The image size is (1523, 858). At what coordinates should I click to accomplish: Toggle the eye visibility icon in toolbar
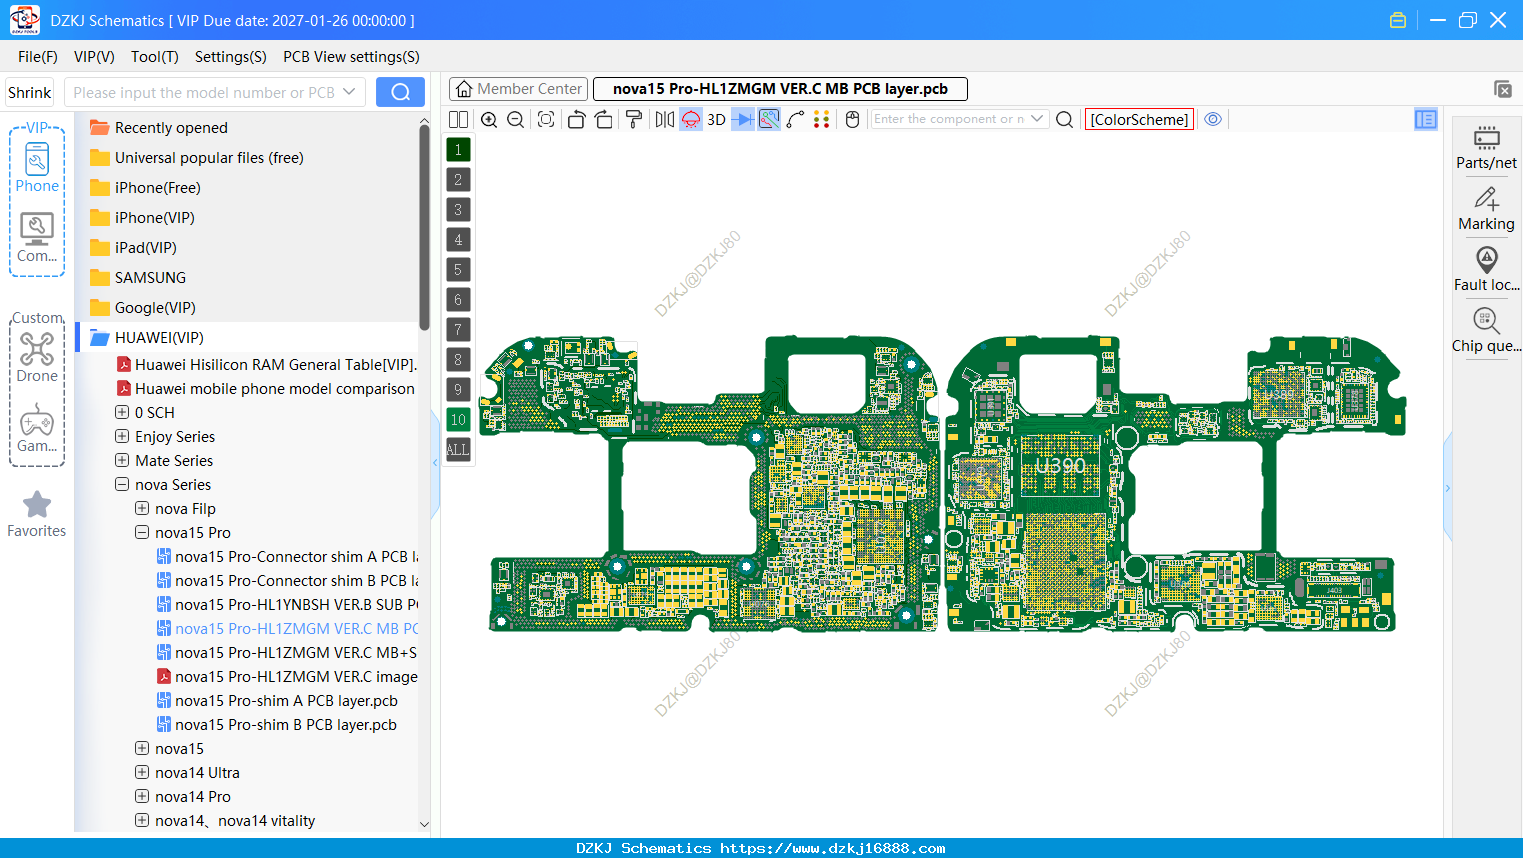click(x=1213, y=119)
